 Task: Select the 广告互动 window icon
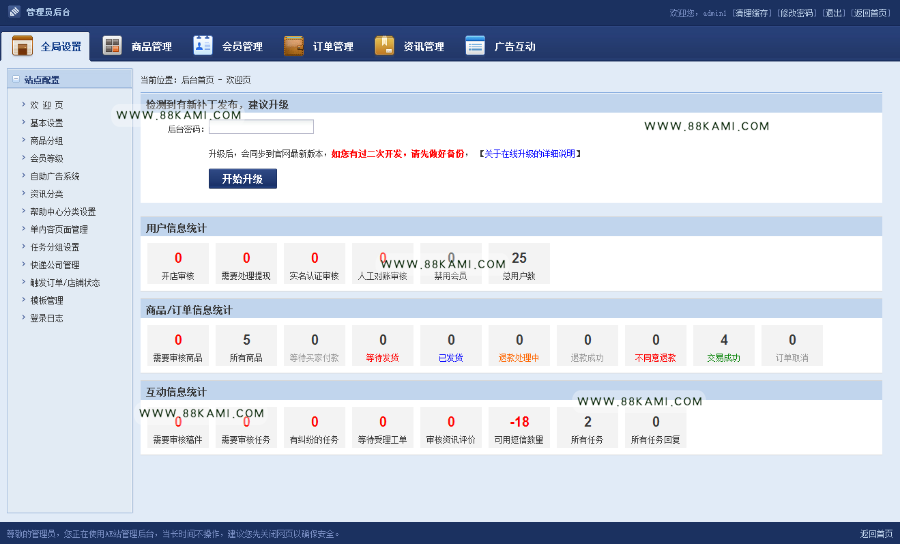tap(475, 45)
